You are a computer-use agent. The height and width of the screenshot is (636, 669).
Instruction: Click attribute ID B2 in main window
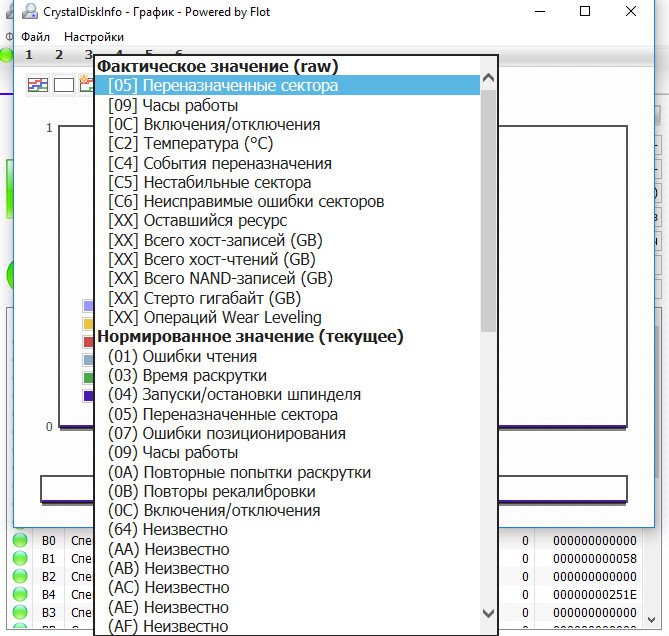click(49, 576)
